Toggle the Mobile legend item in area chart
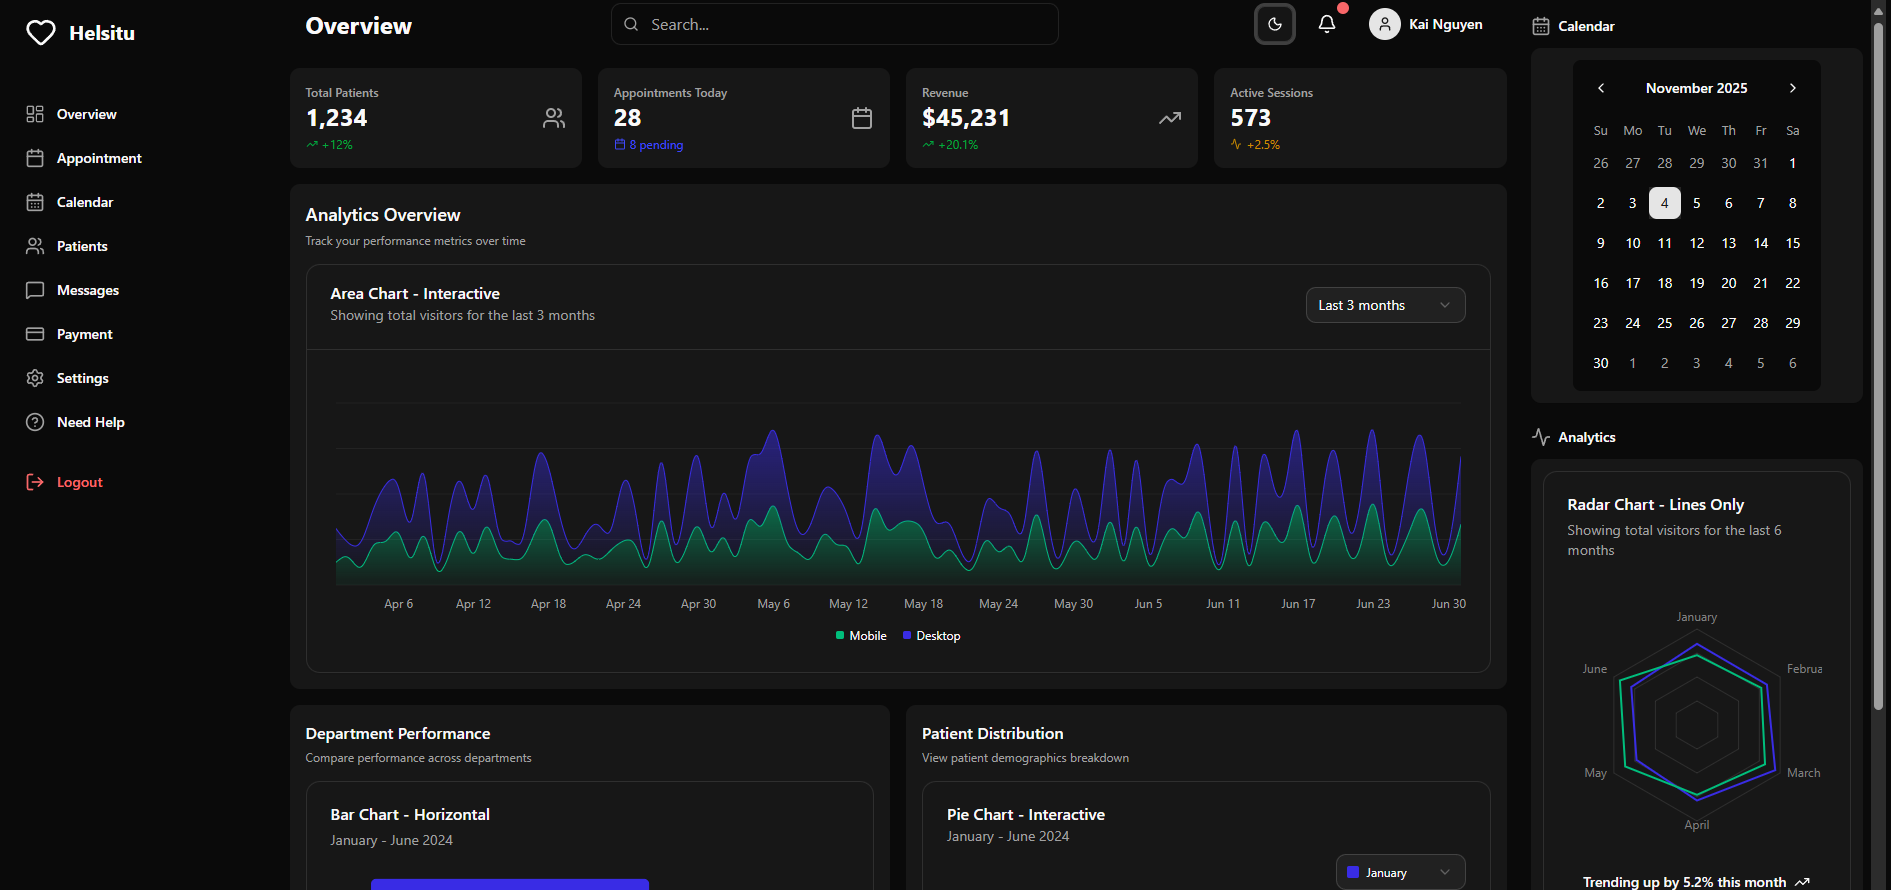 pos(861,636)
